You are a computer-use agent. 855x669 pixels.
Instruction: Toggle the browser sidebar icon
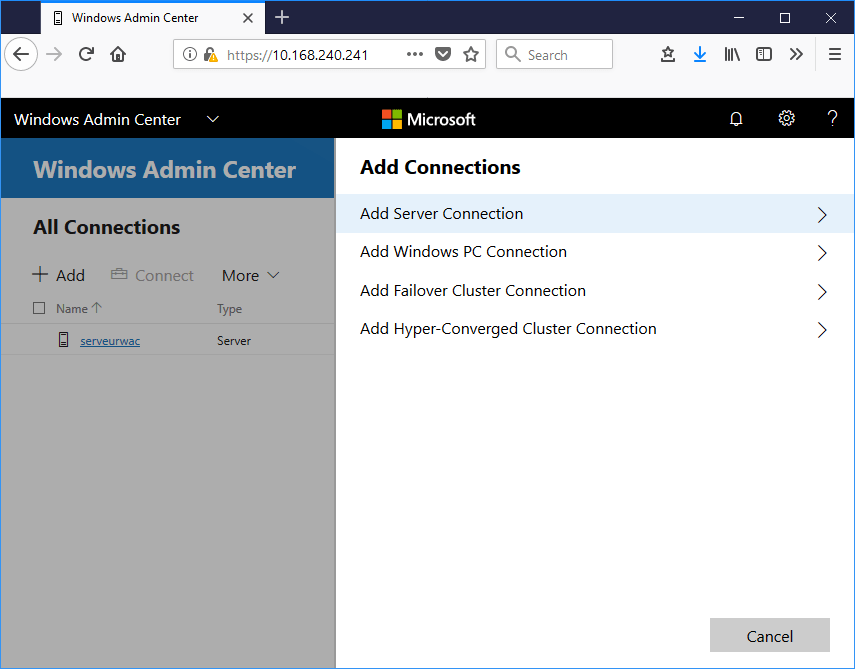pyautogui.click(x=764, y=54)
